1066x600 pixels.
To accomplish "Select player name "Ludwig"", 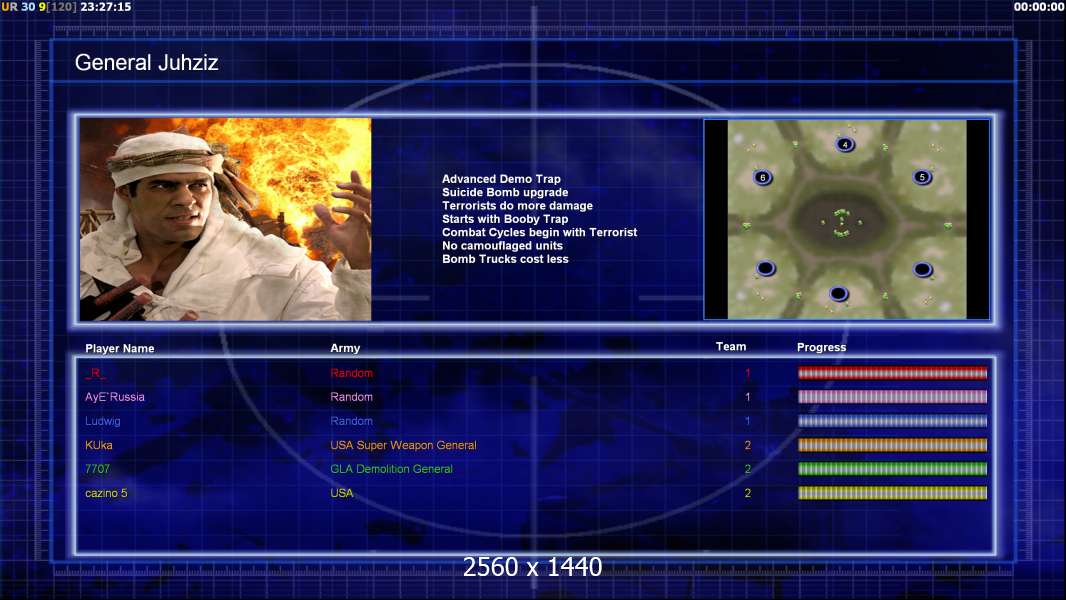I will coord(103,421).
